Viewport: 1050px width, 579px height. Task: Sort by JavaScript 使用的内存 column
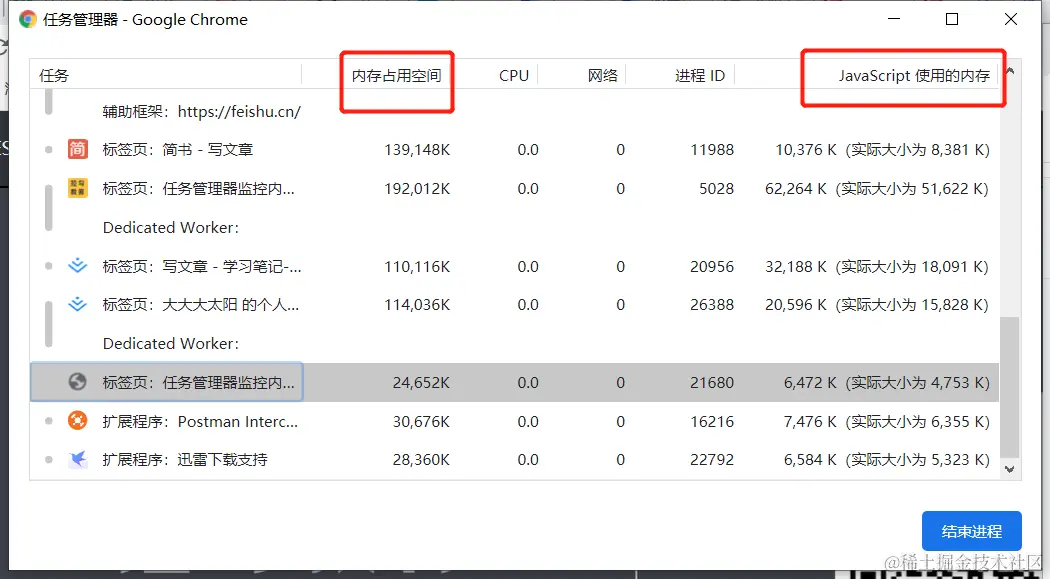click(x=914, y=76)
